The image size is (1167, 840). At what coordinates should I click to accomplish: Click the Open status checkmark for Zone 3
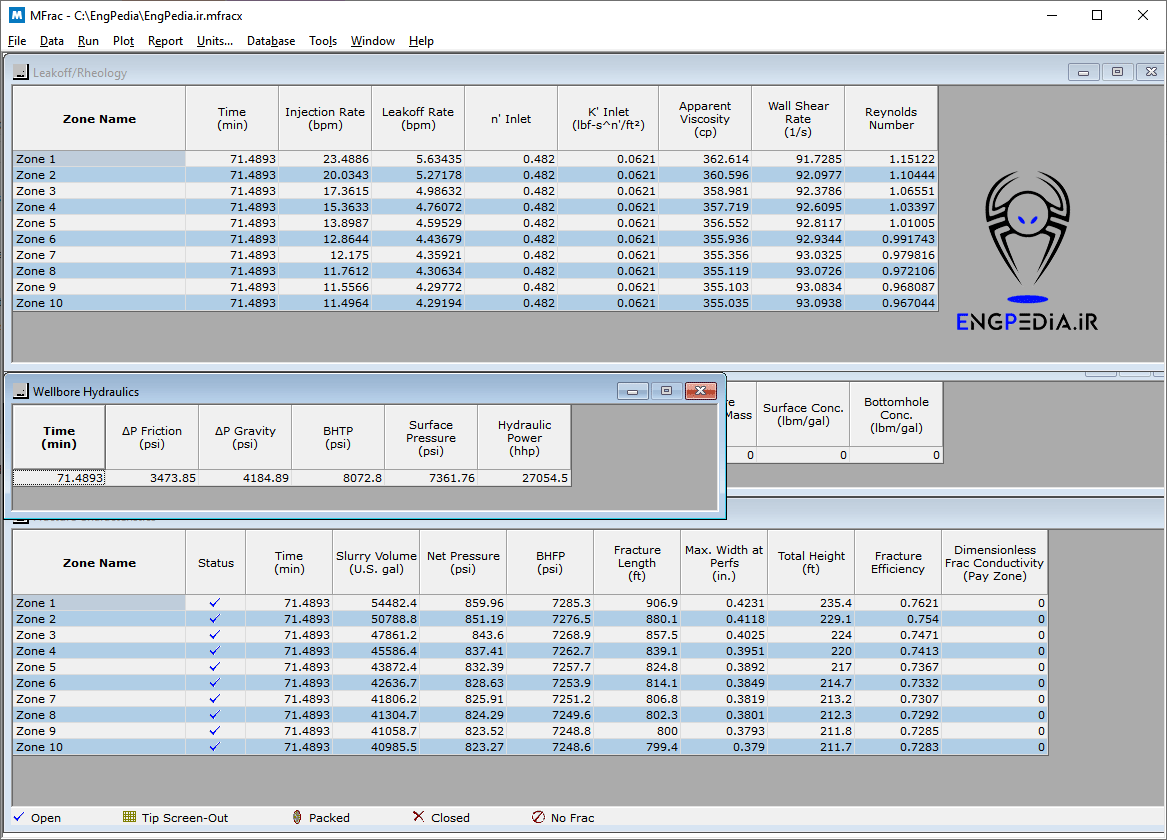tap(215, 635)
